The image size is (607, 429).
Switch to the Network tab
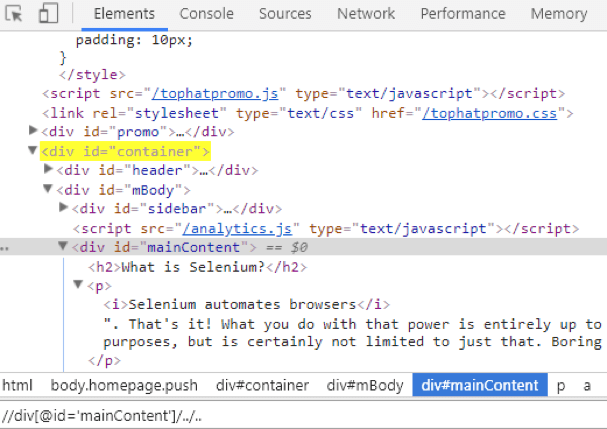(366, 14)
